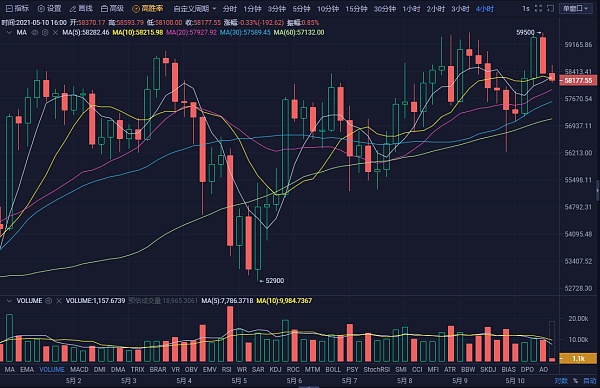Toggle percent scale mode
Viewport: 600px width, 388px height.
pyautogui.click(x=575, y=381)
